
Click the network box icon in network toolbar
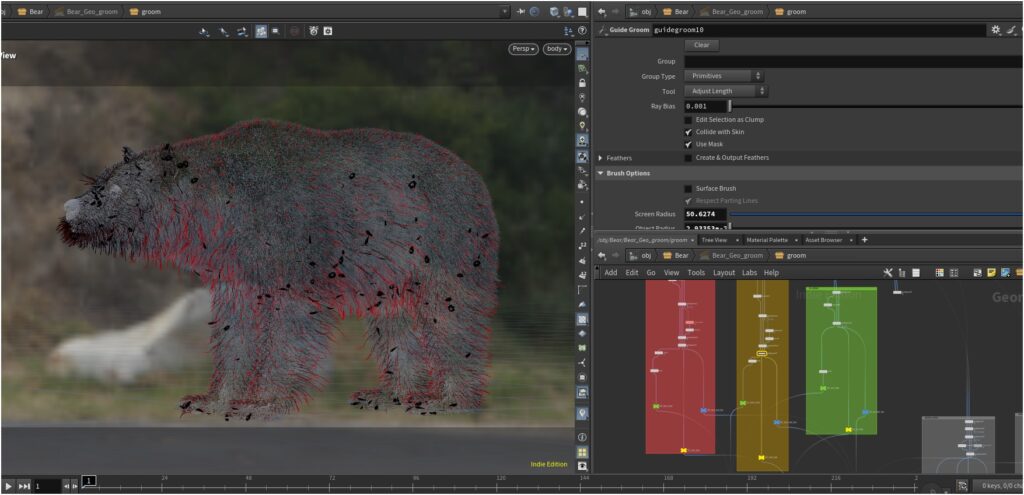tap(978, 272)
